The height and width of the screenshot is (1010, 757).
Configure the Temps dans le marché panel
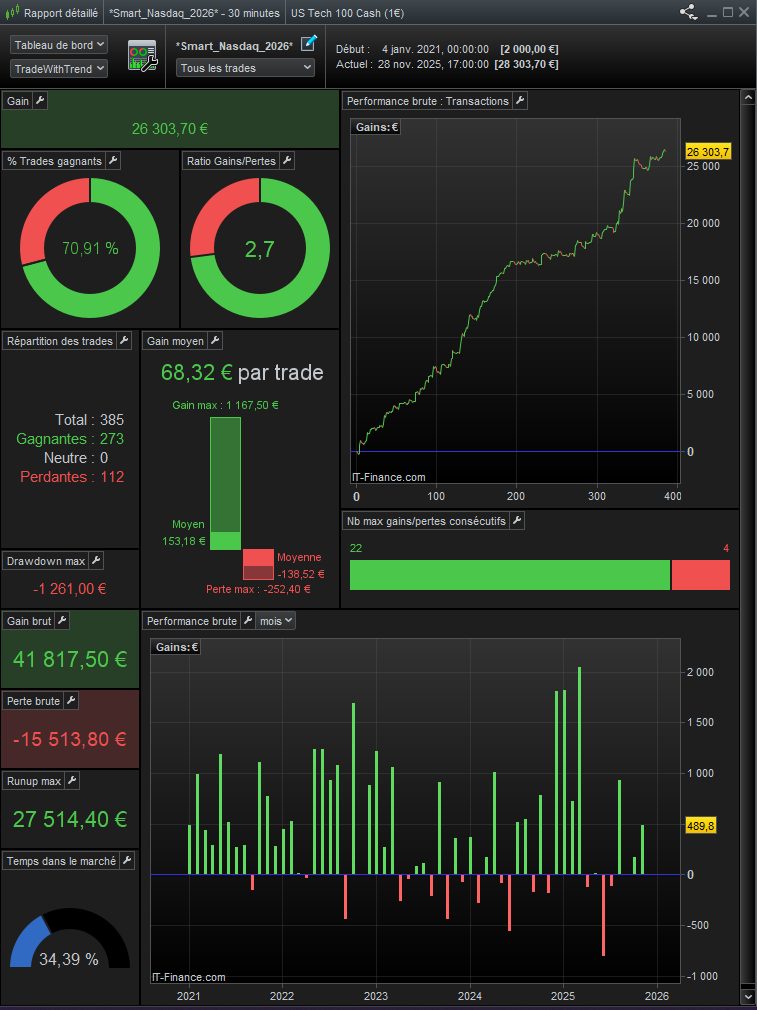pos(127,861)
